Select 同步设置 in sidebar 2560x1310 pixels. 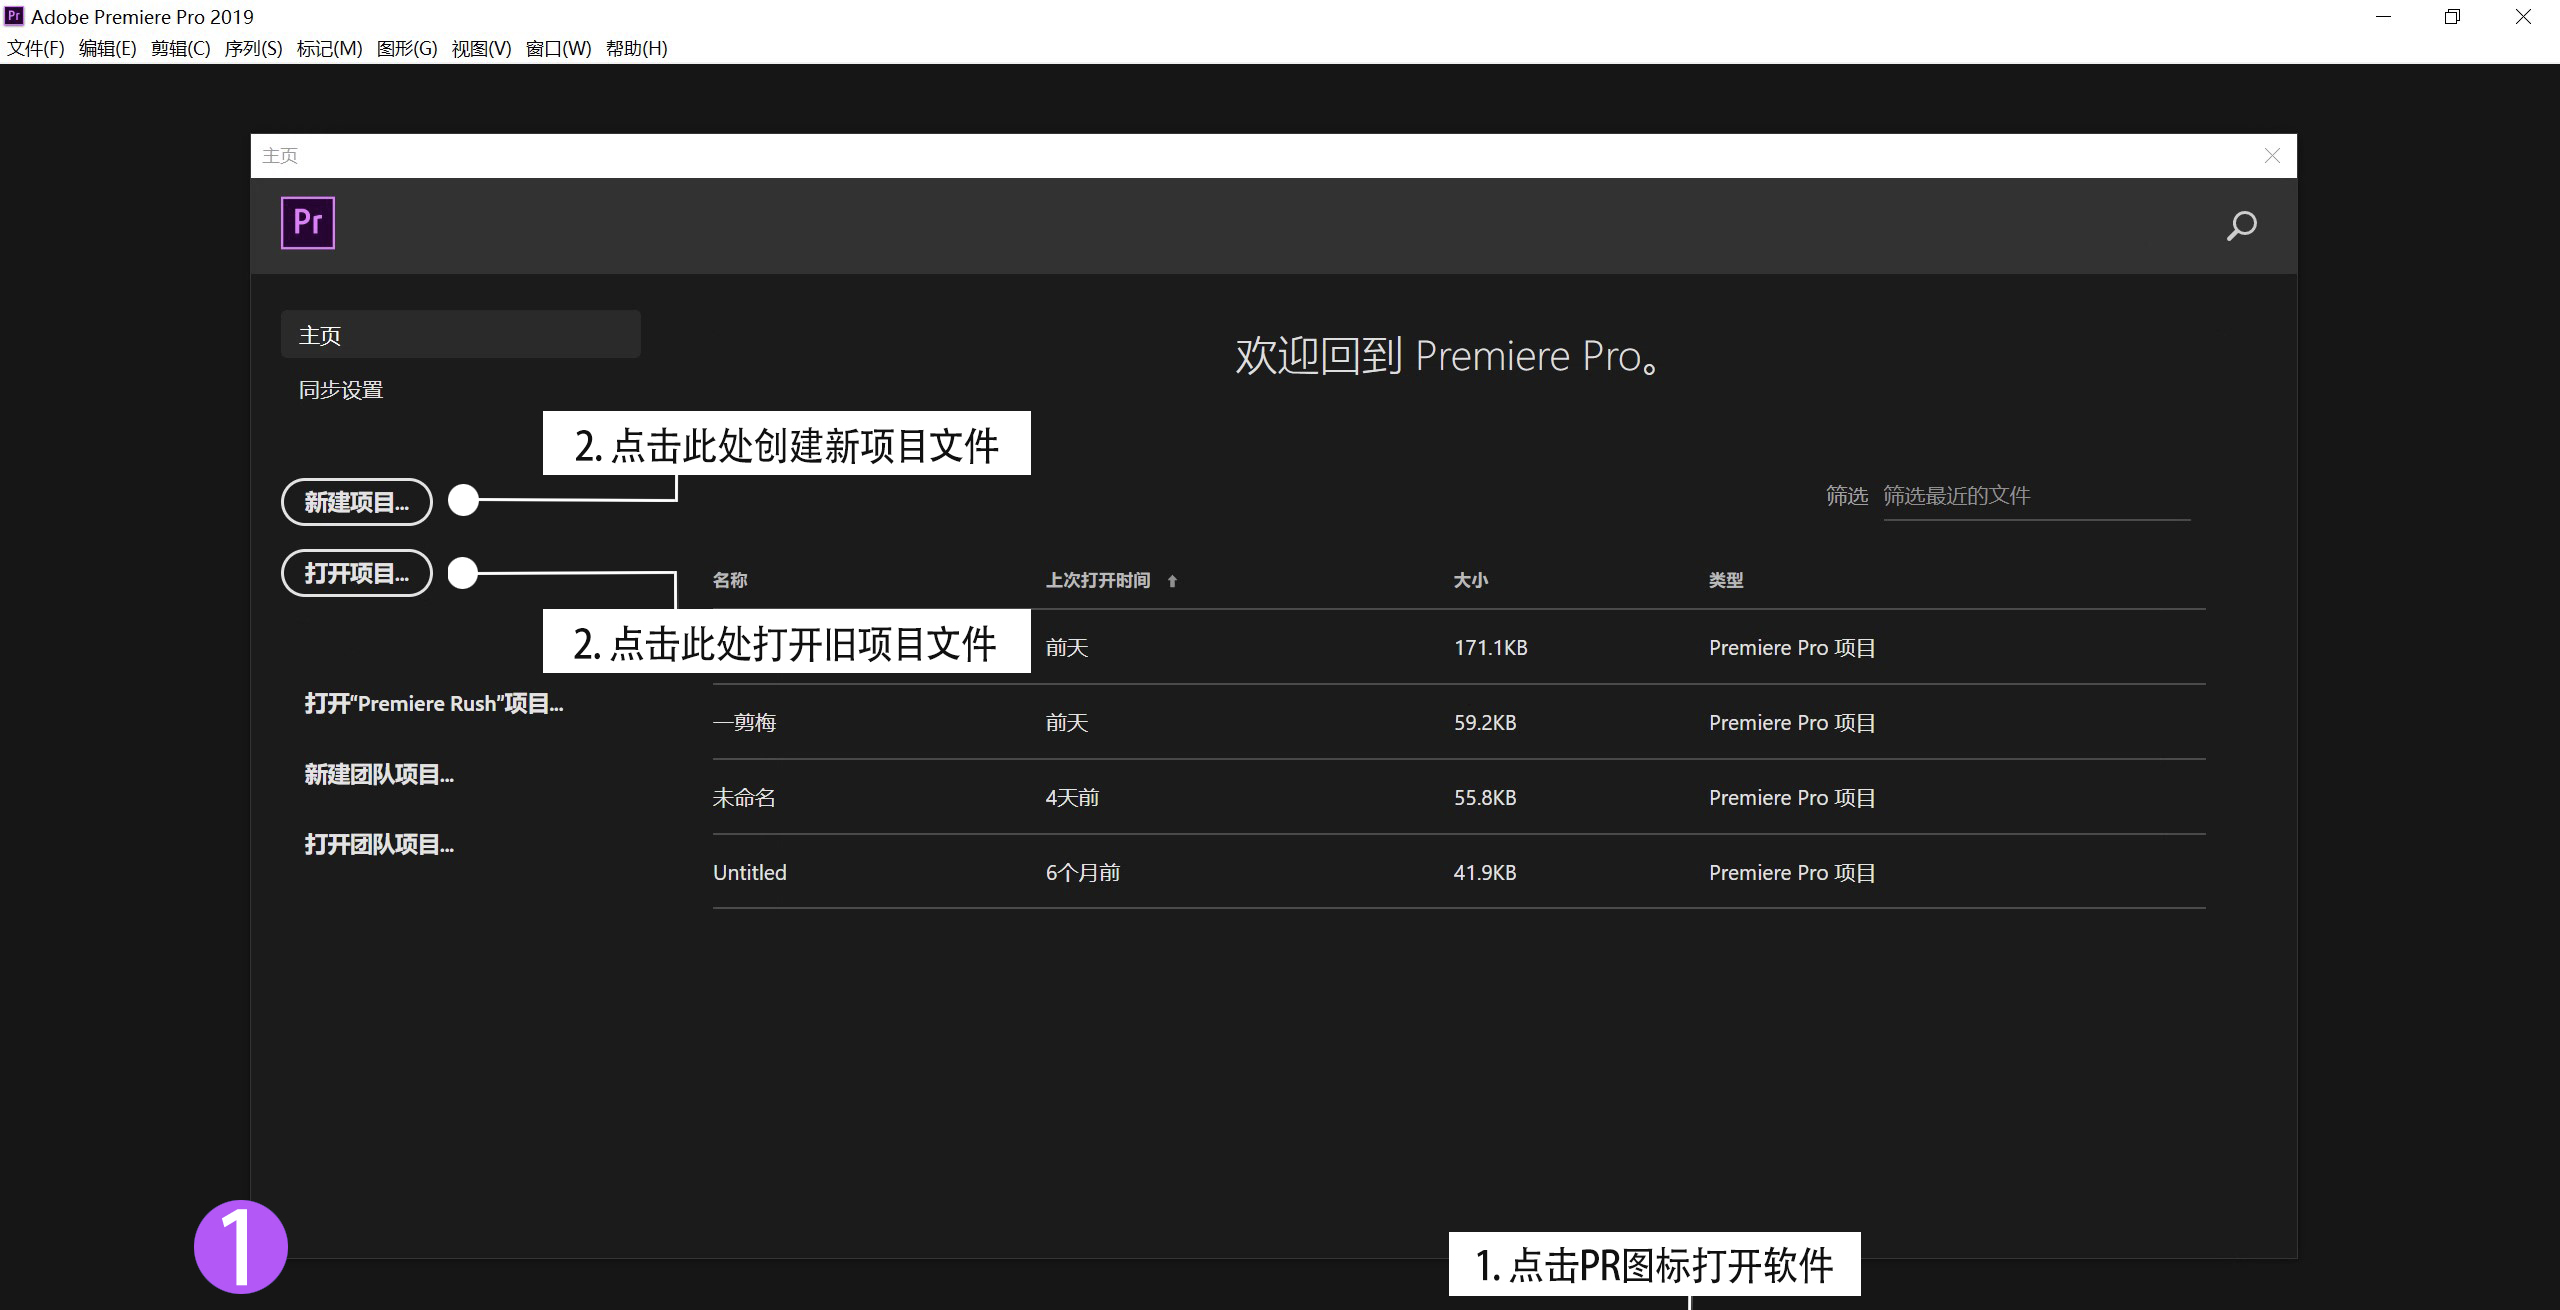pos(341,390)
